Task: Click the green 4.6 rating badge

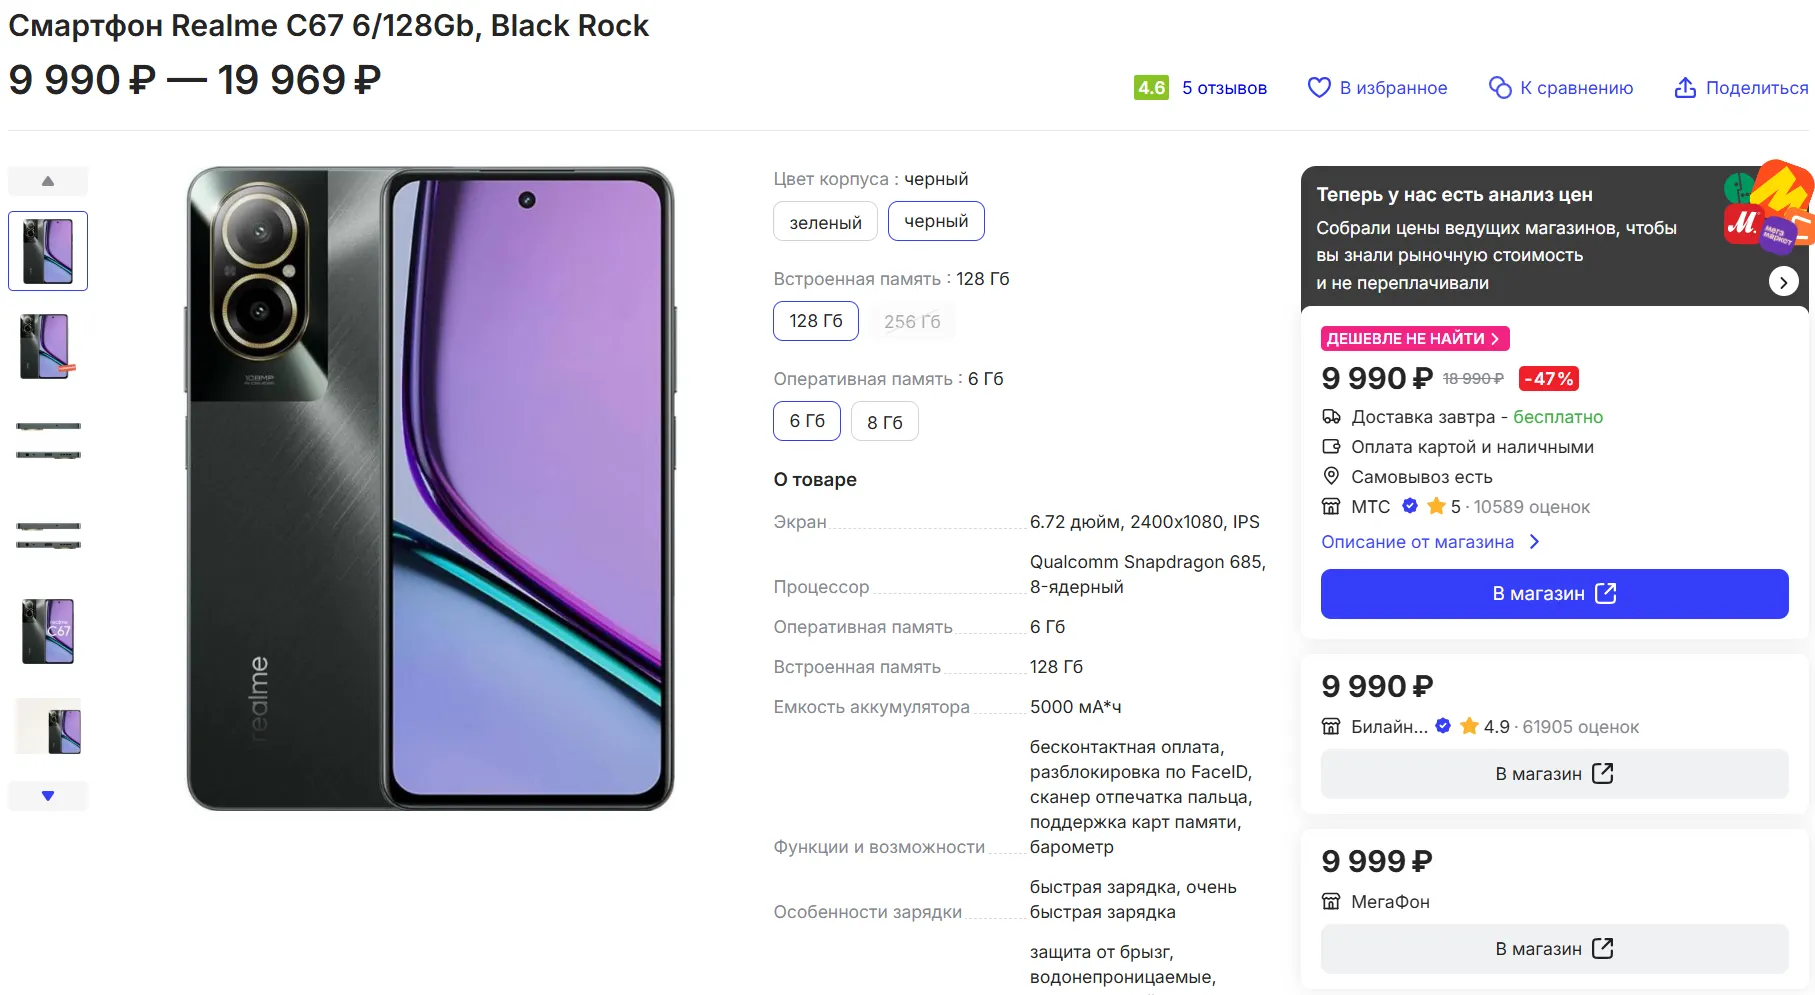Action: click(x=1151, y=88)
